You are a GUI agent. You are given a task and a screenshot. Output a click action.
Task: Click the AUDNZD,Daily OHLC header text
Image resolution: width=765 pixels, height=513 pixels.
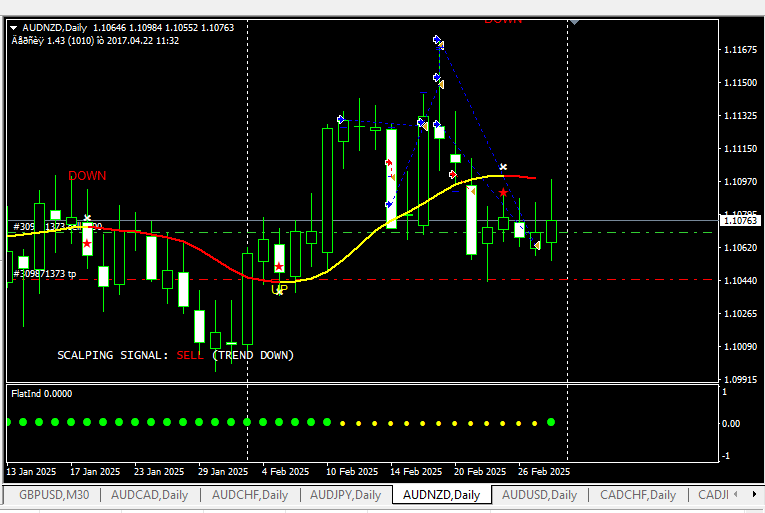tap(128, 28)
